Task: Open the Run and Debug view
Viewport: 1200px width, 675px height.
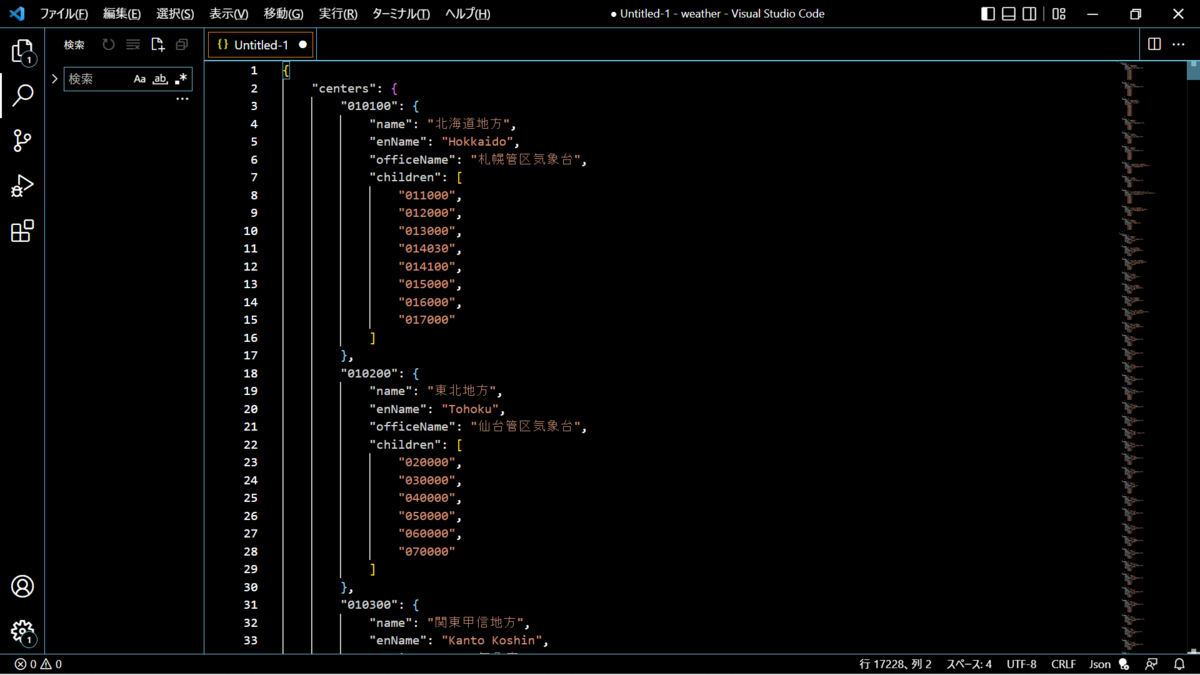Action: coord(22,186)
